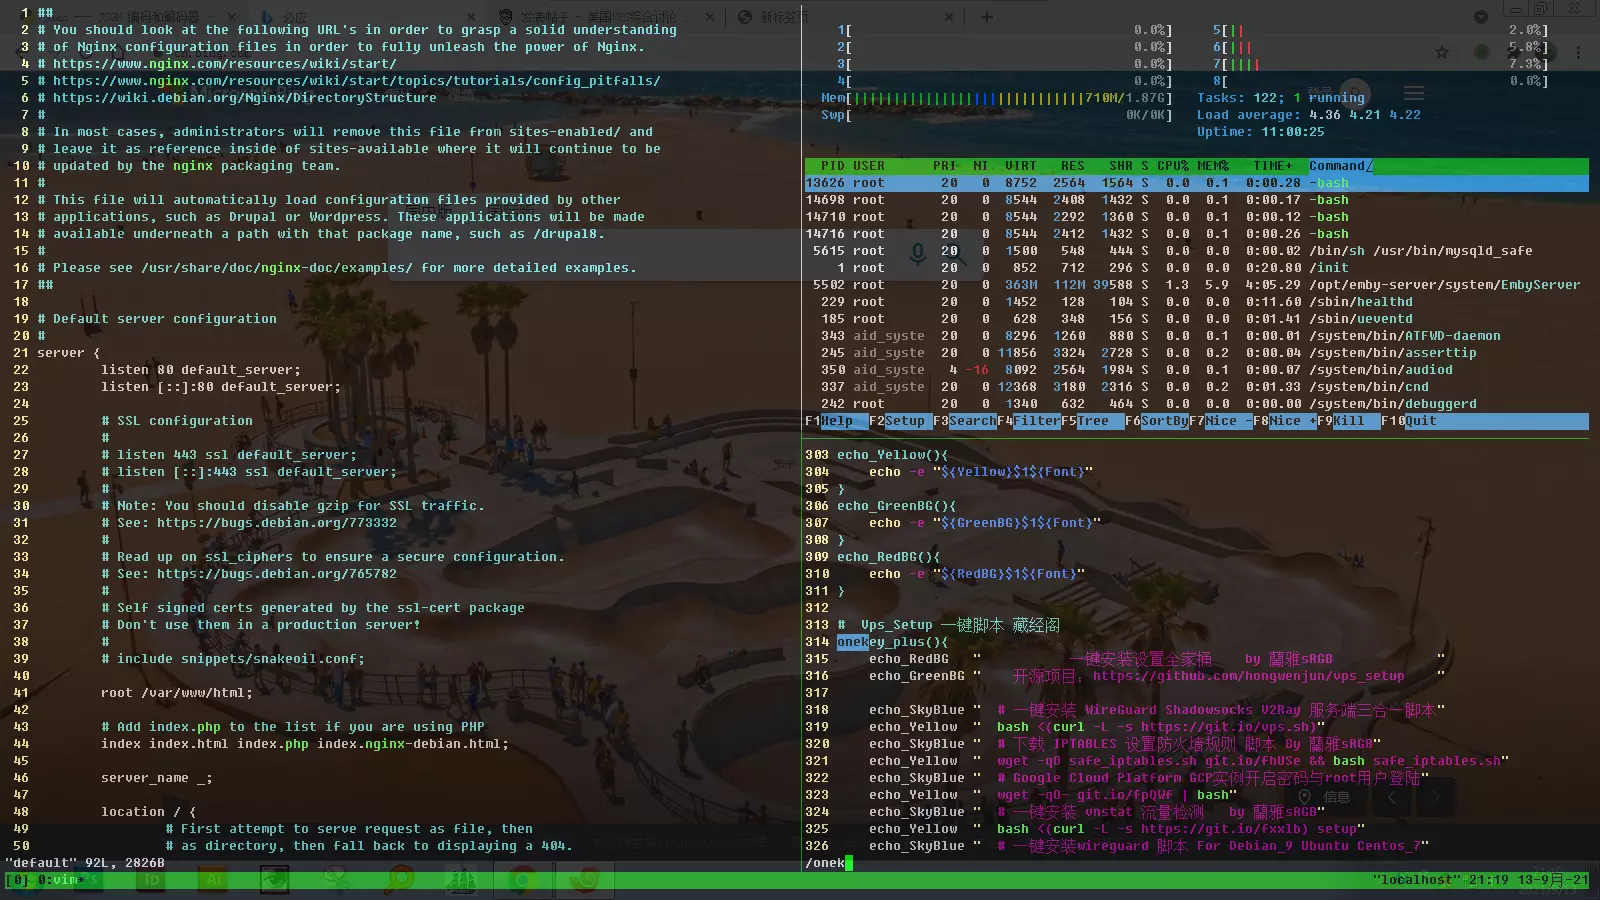Click the Mem usage meter bar
Image resolution: width=1600 pixels, height=900 pixels.
pos(997,98)
